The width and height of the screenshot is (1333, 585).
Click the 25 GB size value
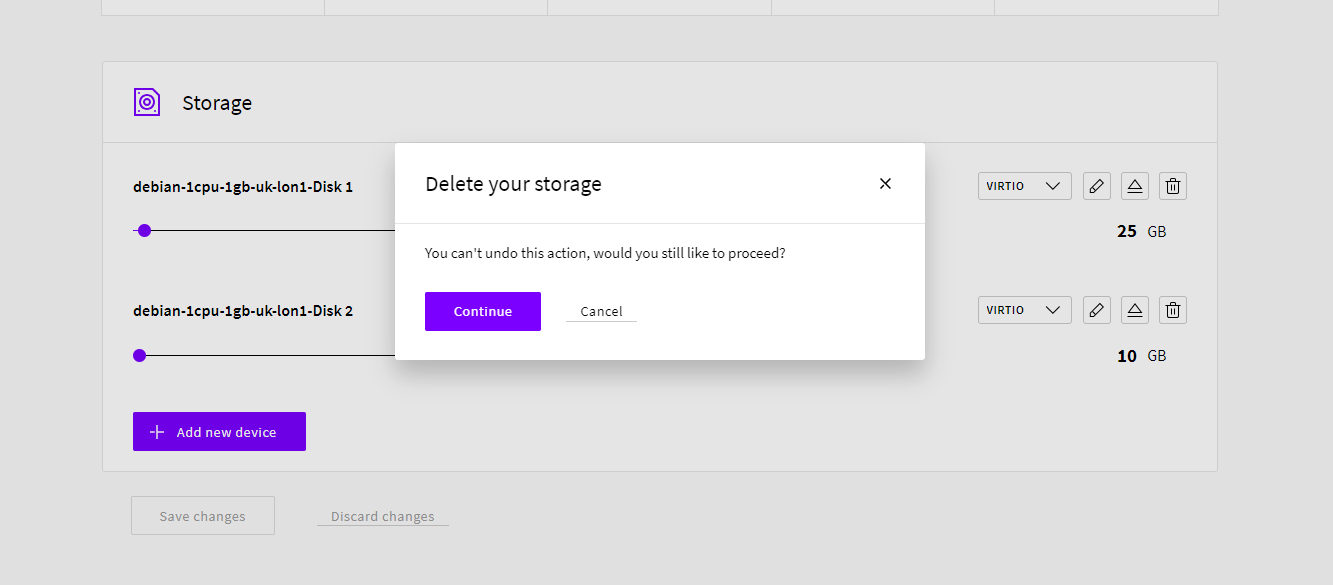[1127, 232]
